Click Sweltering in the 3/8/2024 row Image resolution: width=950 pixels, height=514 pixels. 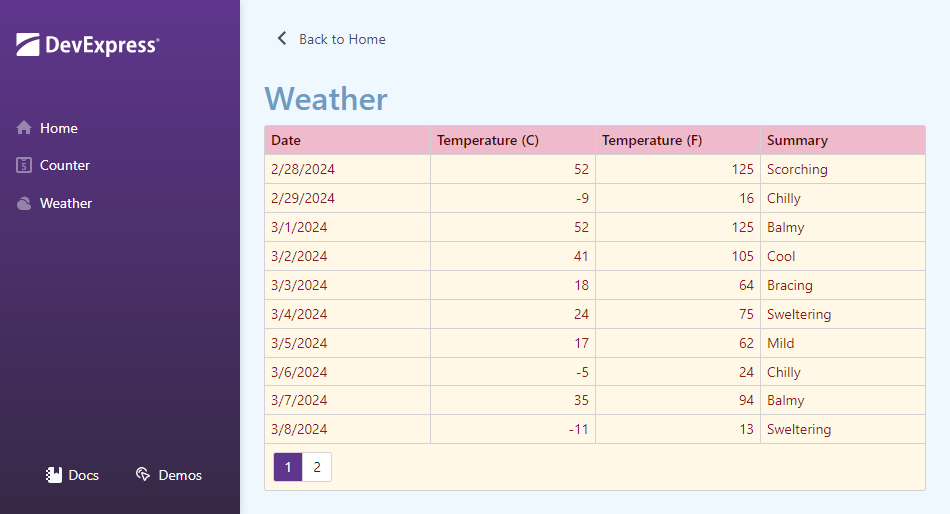coord(843,429)
